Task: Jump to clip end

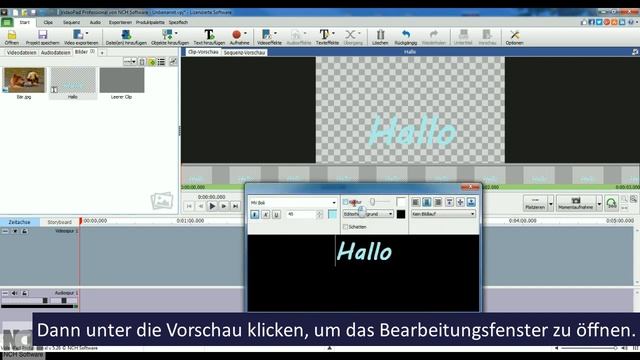Action: click(236, 207)
